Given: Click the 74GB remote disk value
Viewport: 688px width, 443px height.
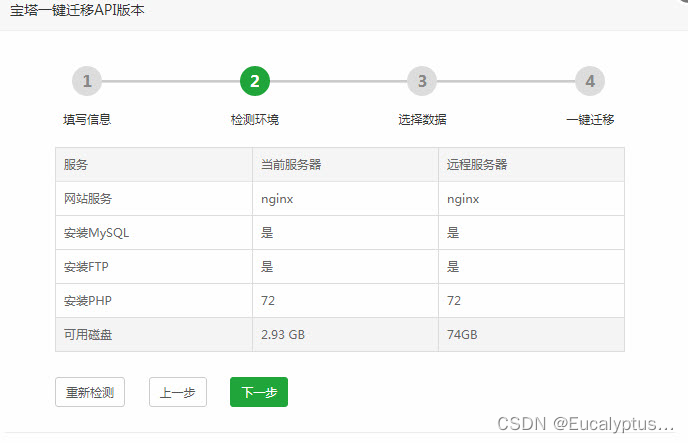Looking at the screenshot, I should (463, 335).
